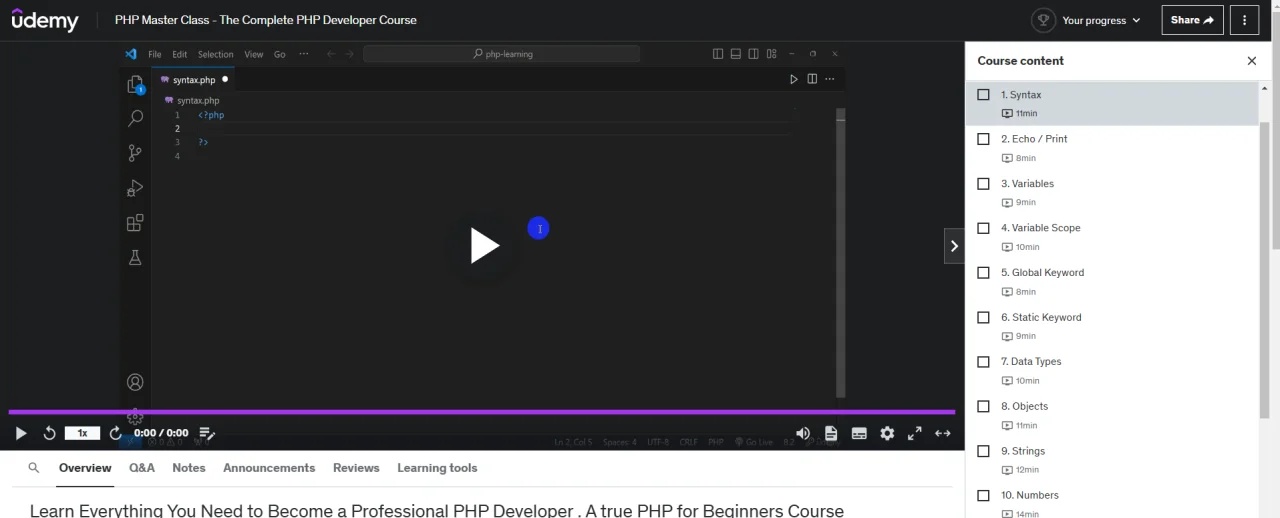Click the VS Code Search icon in the video
The height and width of the screenshot is (518, 1280).
135,118
